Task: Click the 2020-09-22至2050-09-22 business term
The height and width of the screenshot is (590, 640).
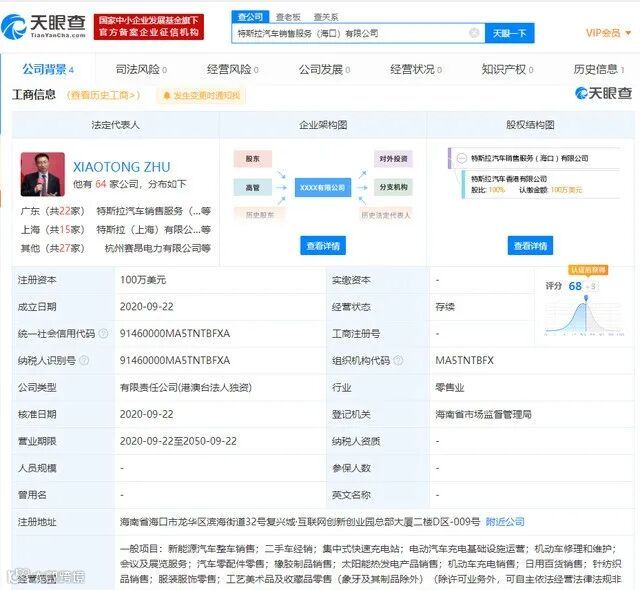Action: pos(178,441)
